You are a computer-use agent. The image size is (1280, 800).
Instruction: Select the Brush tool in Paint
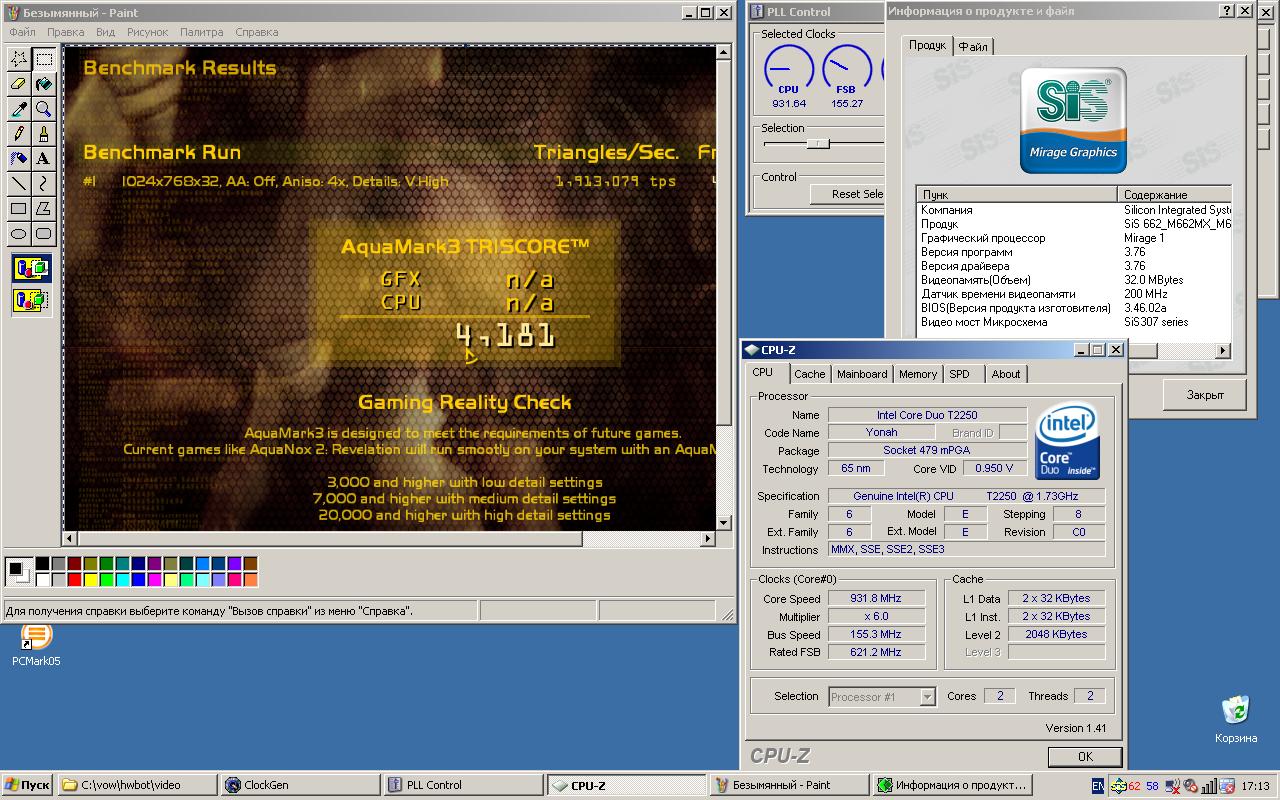click(43, 134)
